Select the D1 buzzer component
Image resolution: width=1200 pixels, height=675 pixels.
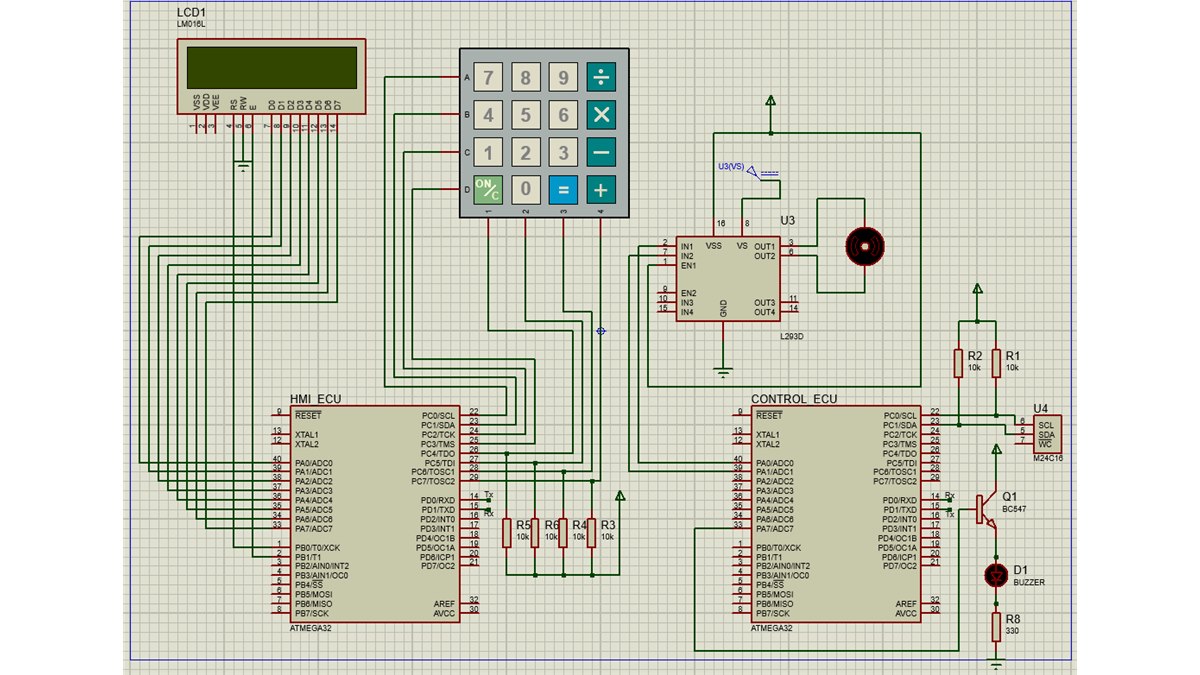tap(995, 575)
